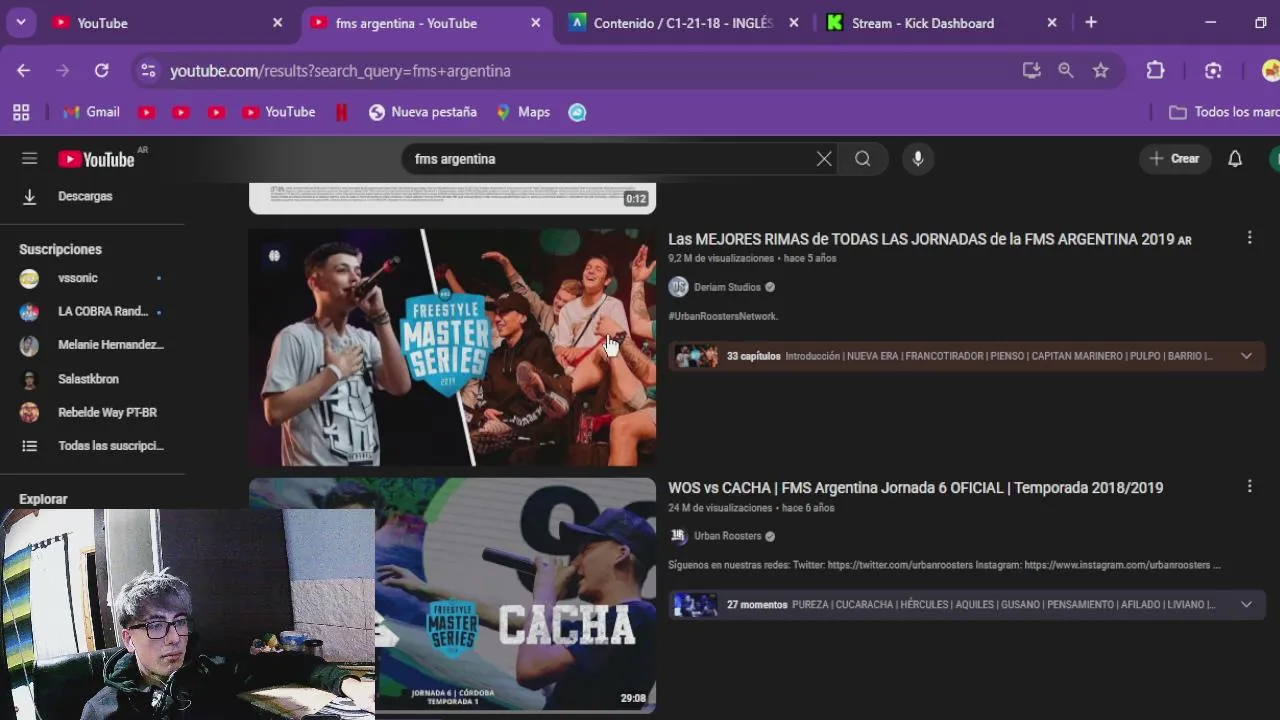This screenshot has width=1280, height=720.
Task: Click the YouTube logo in the header
Action: (x=96, y=159)
